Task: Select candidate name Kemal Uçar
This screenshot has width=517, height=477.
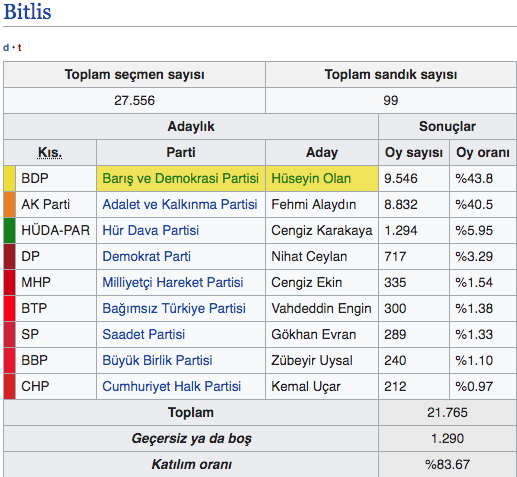Action: (306, 386)
